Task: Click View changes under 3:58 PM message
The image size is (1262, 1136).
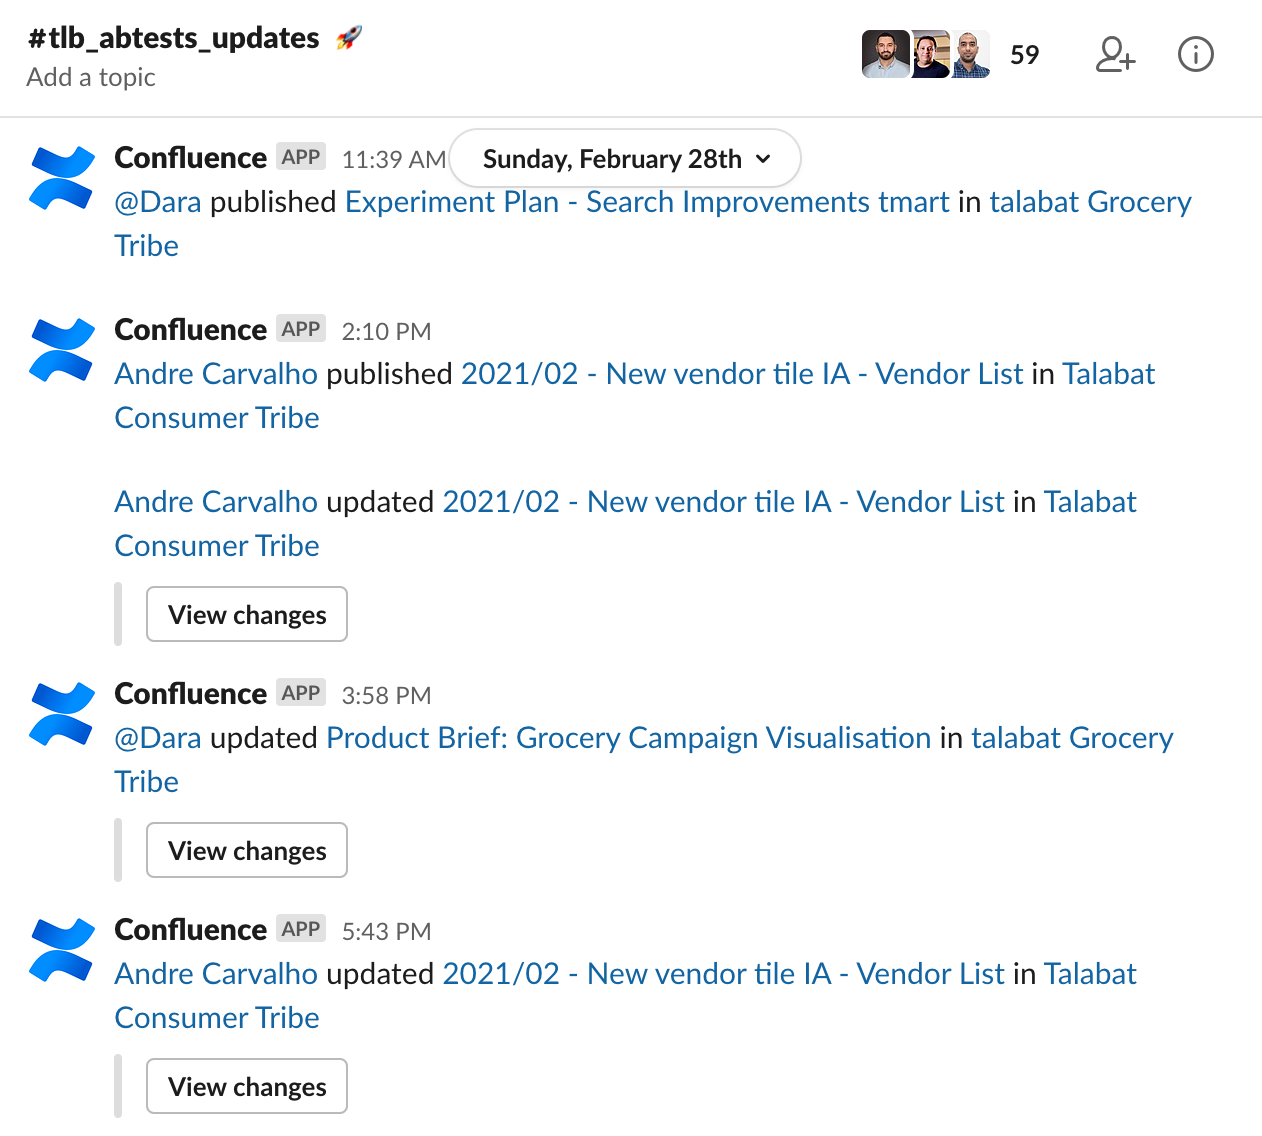Action: tap(247, 850)
